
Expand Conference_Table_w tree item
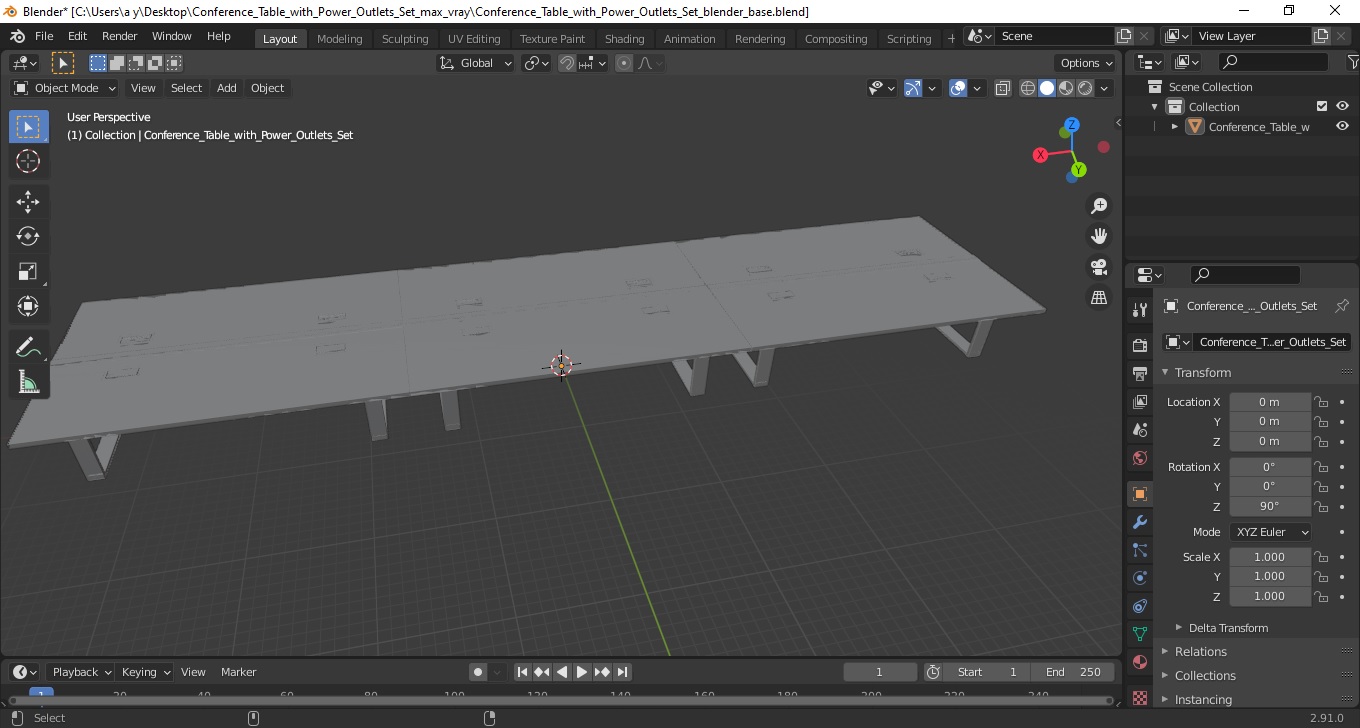point(1175,126)
